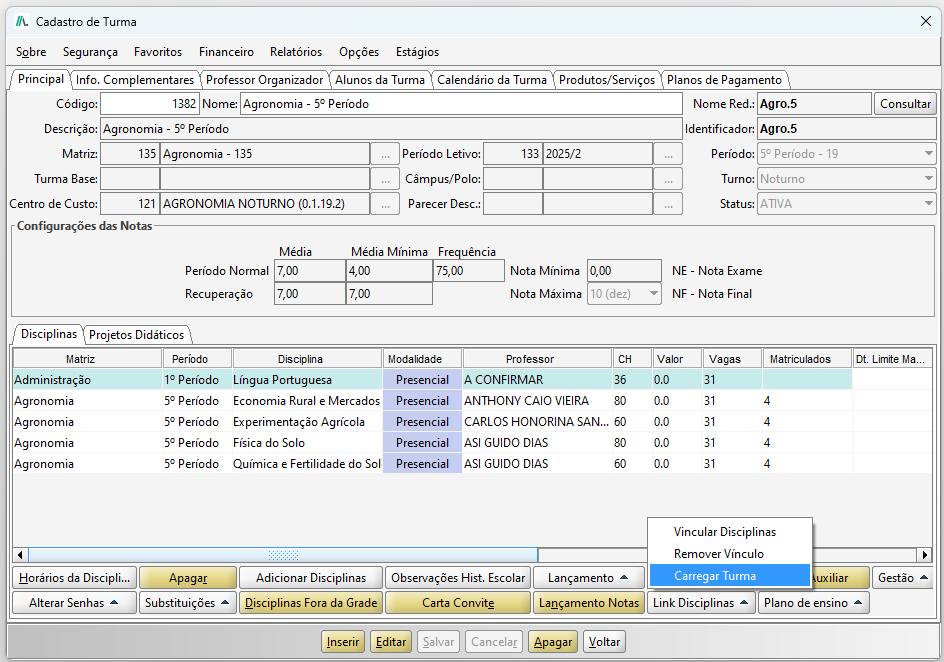Click the Inserir button
944x662 pixels.
tap(343, 642)
